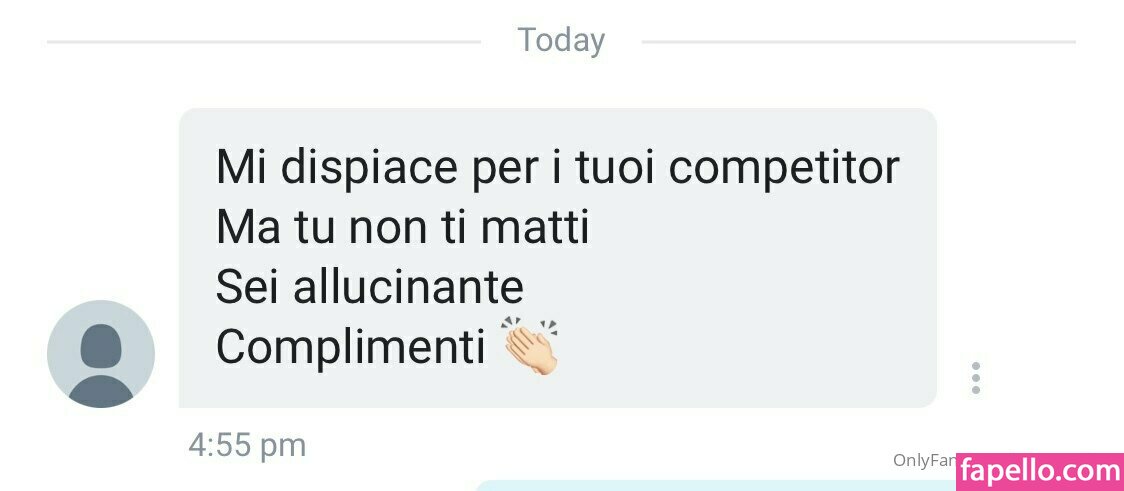Open the sender's default profile avatar

pyautogui.click(x=100, y=353)
